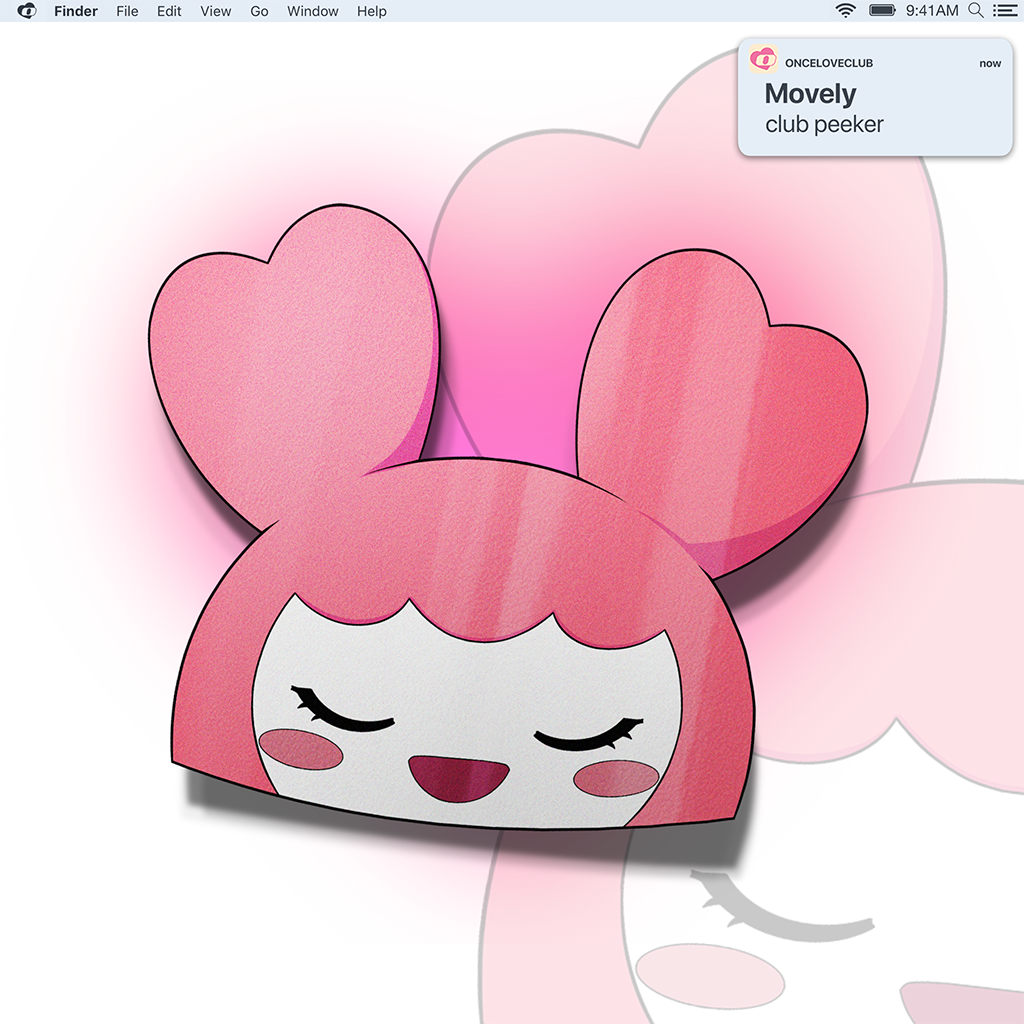Expand the Go menu
The image size is (1024, 1024).
(x=259, y=11)
